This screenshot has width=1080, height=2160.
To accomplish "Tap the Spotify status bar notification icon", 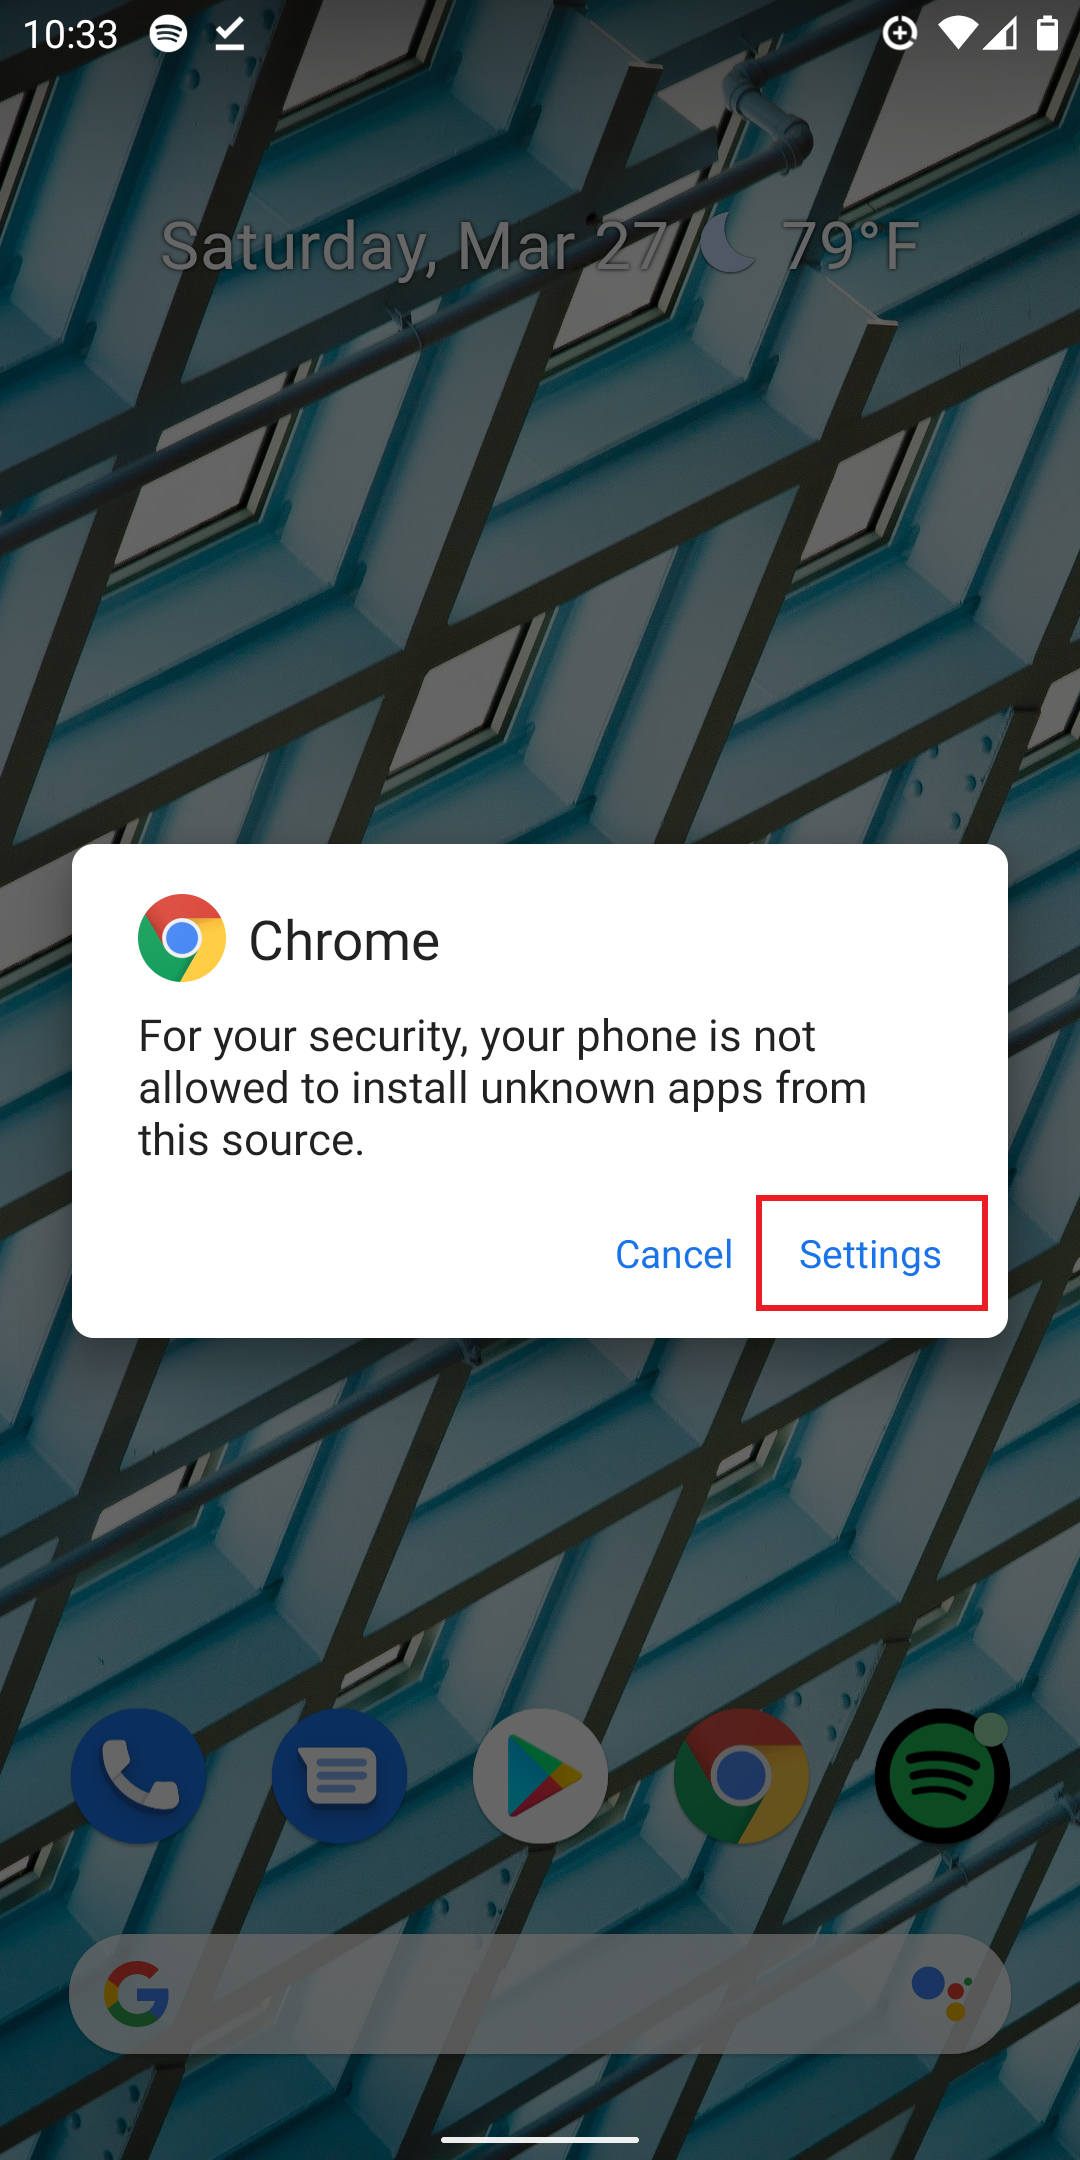I will (168, 34).
